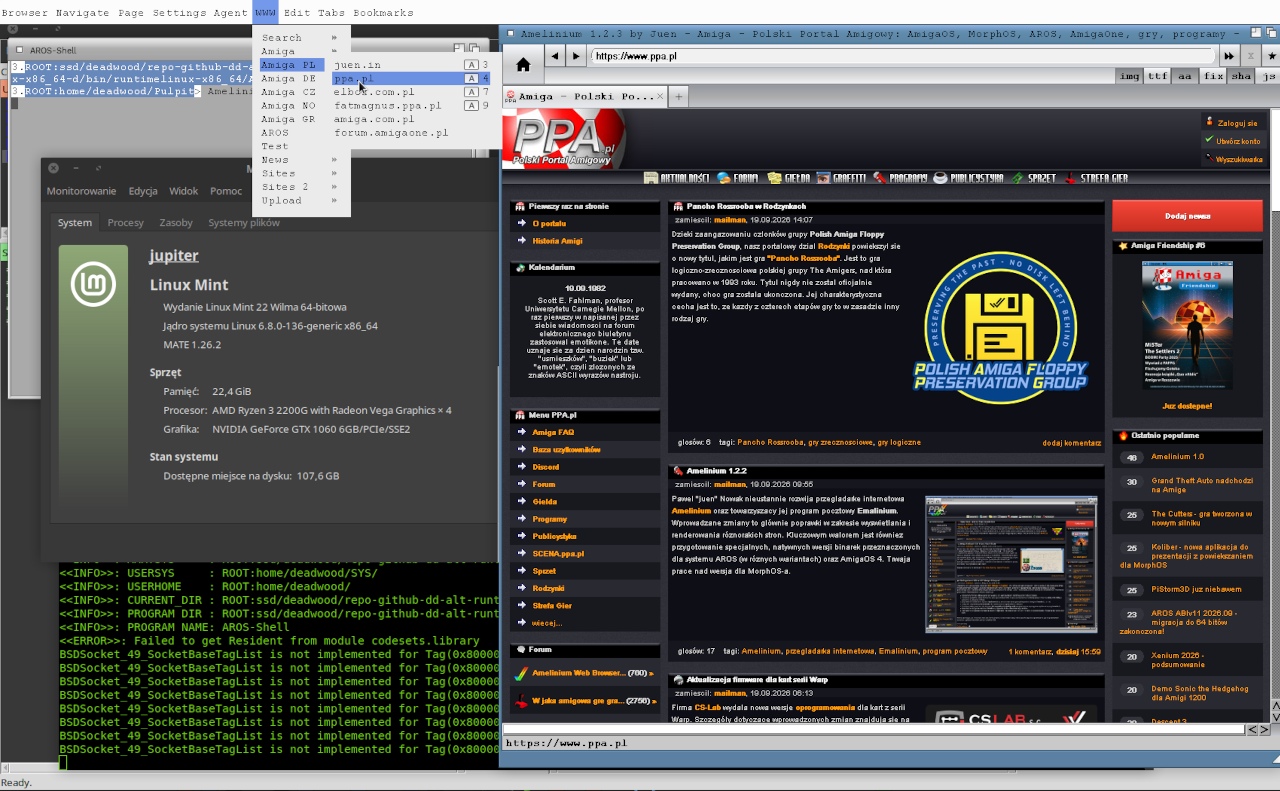The width and height of the screenshot is (1280, 791).
Task: Open the Amiga FAQ sidebar link
Action: [x=553, y=432]
